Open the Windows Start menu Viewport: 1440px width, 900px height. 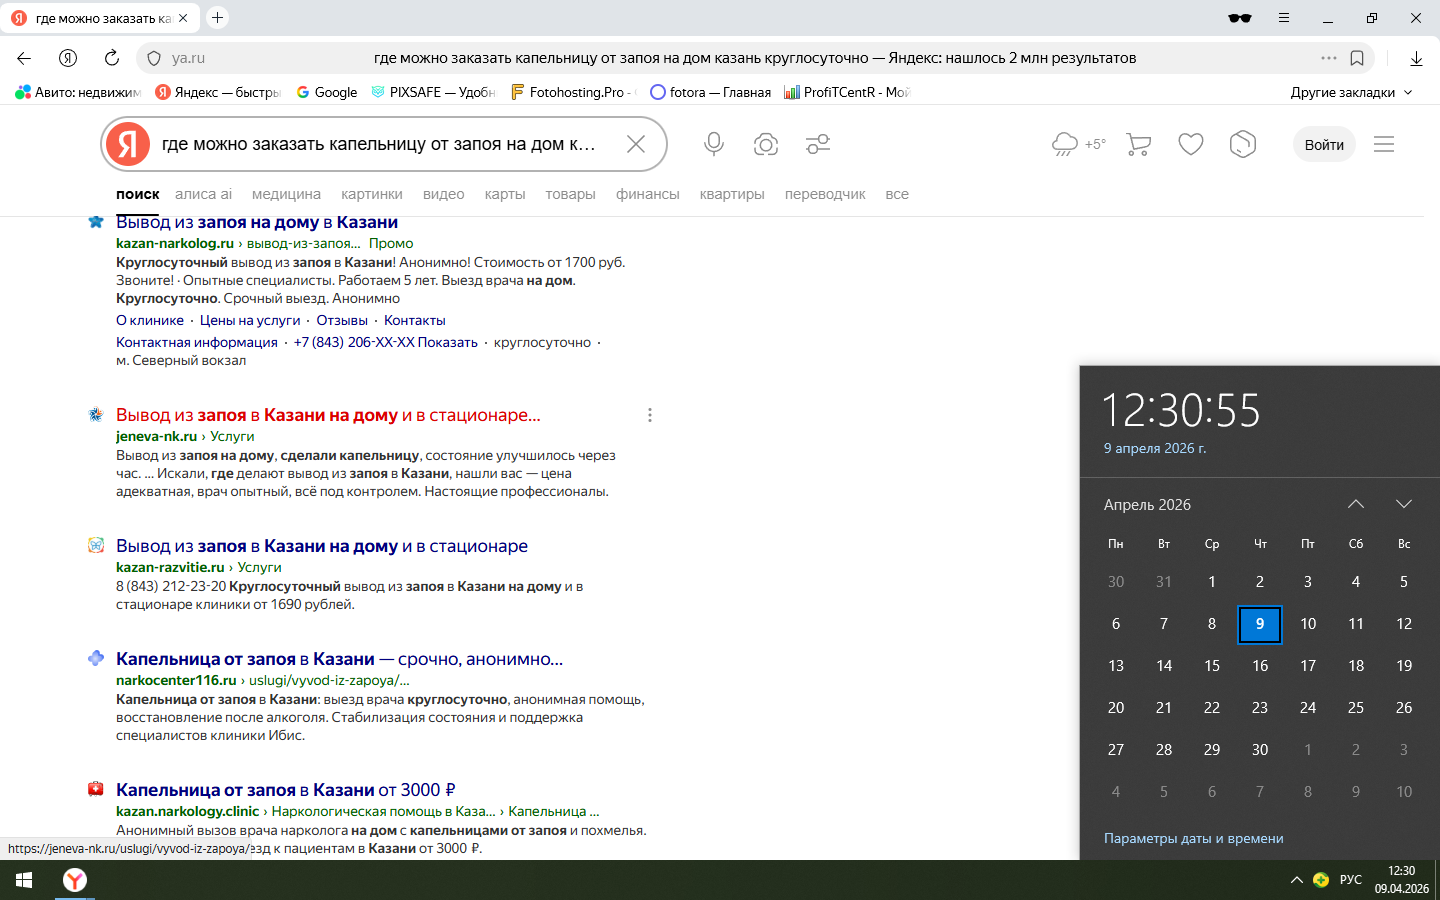click(24, 880)
